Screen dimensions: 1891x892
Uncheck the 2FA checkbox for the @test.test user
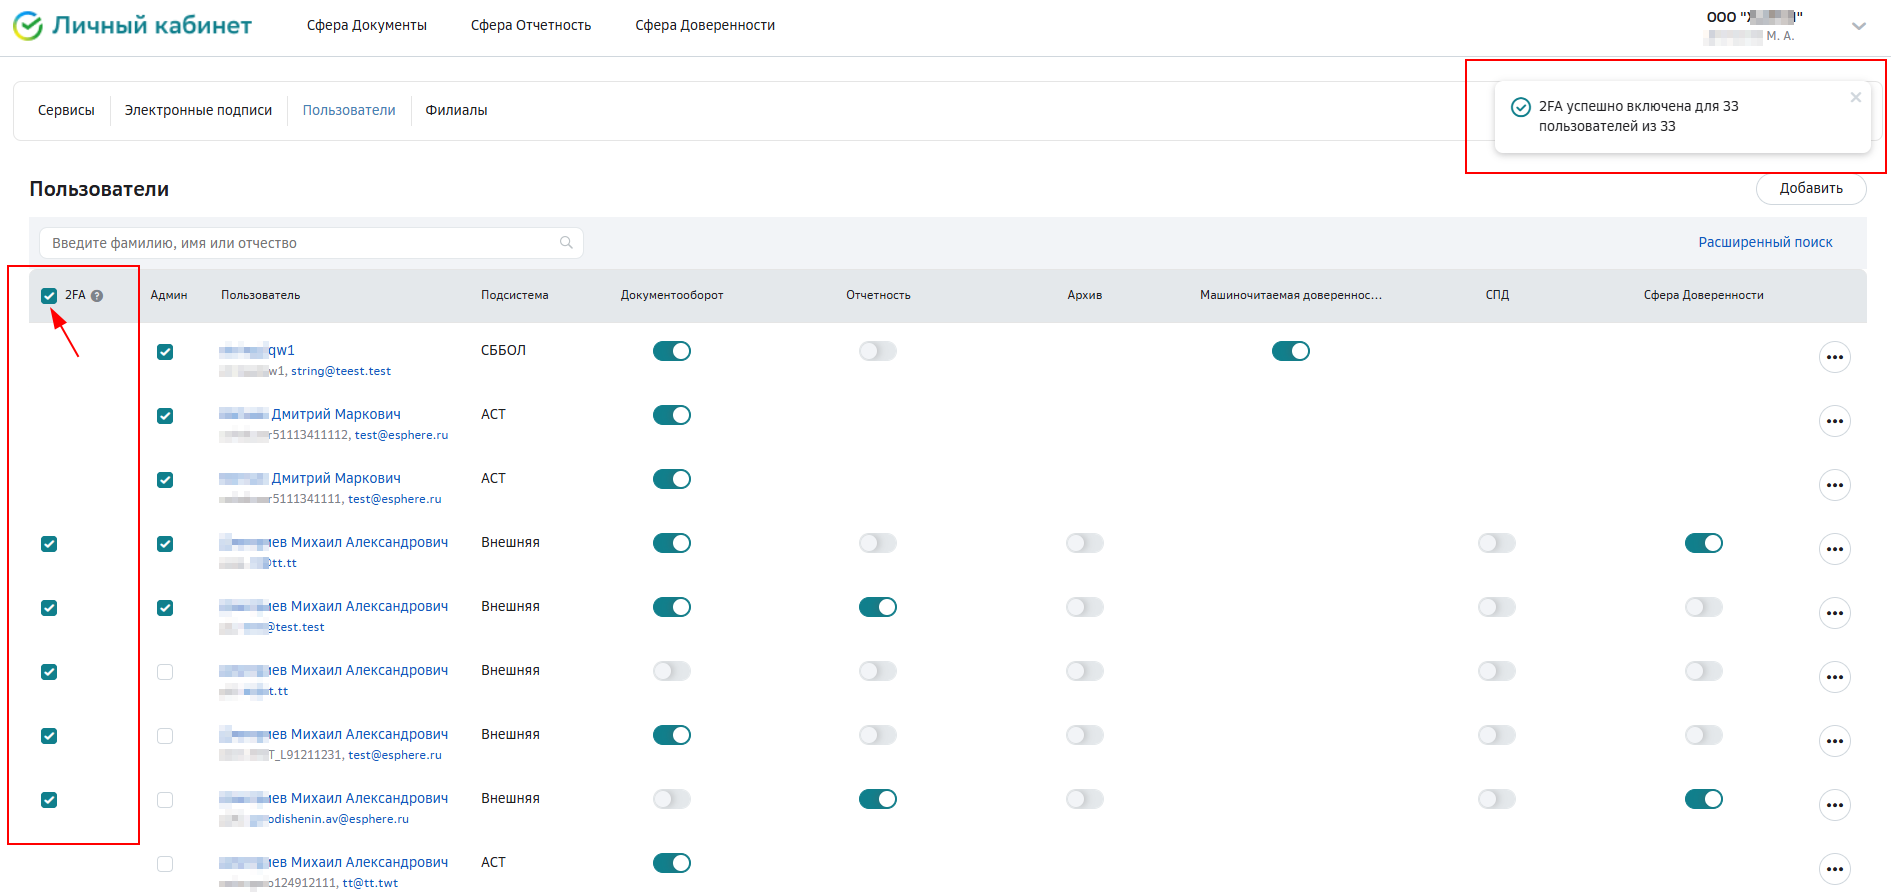(x=49, y=608)
